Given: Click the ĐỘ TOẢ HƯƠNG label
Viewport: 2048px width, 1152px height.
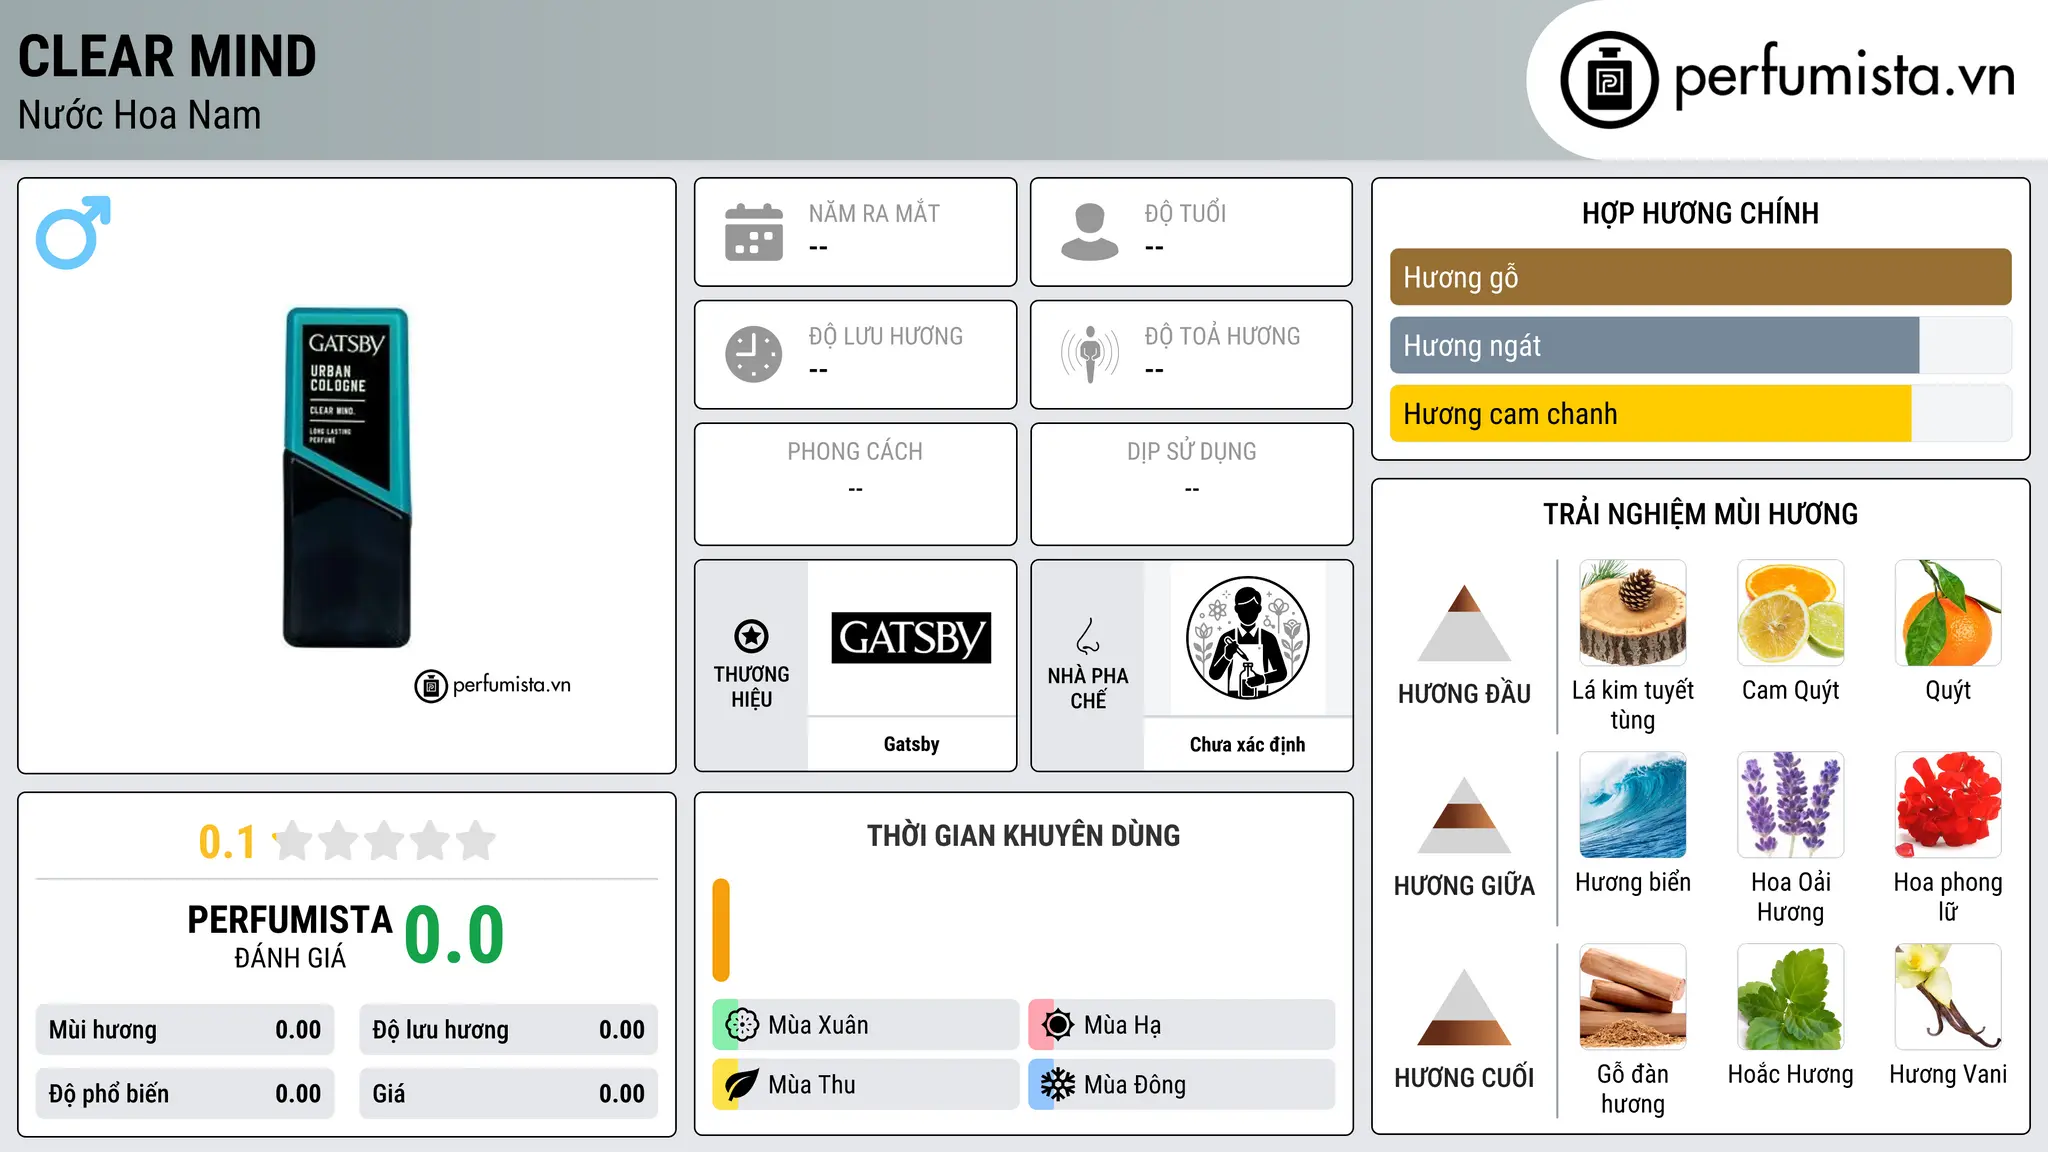Looking at the screenshot, I should point(1223,336).
